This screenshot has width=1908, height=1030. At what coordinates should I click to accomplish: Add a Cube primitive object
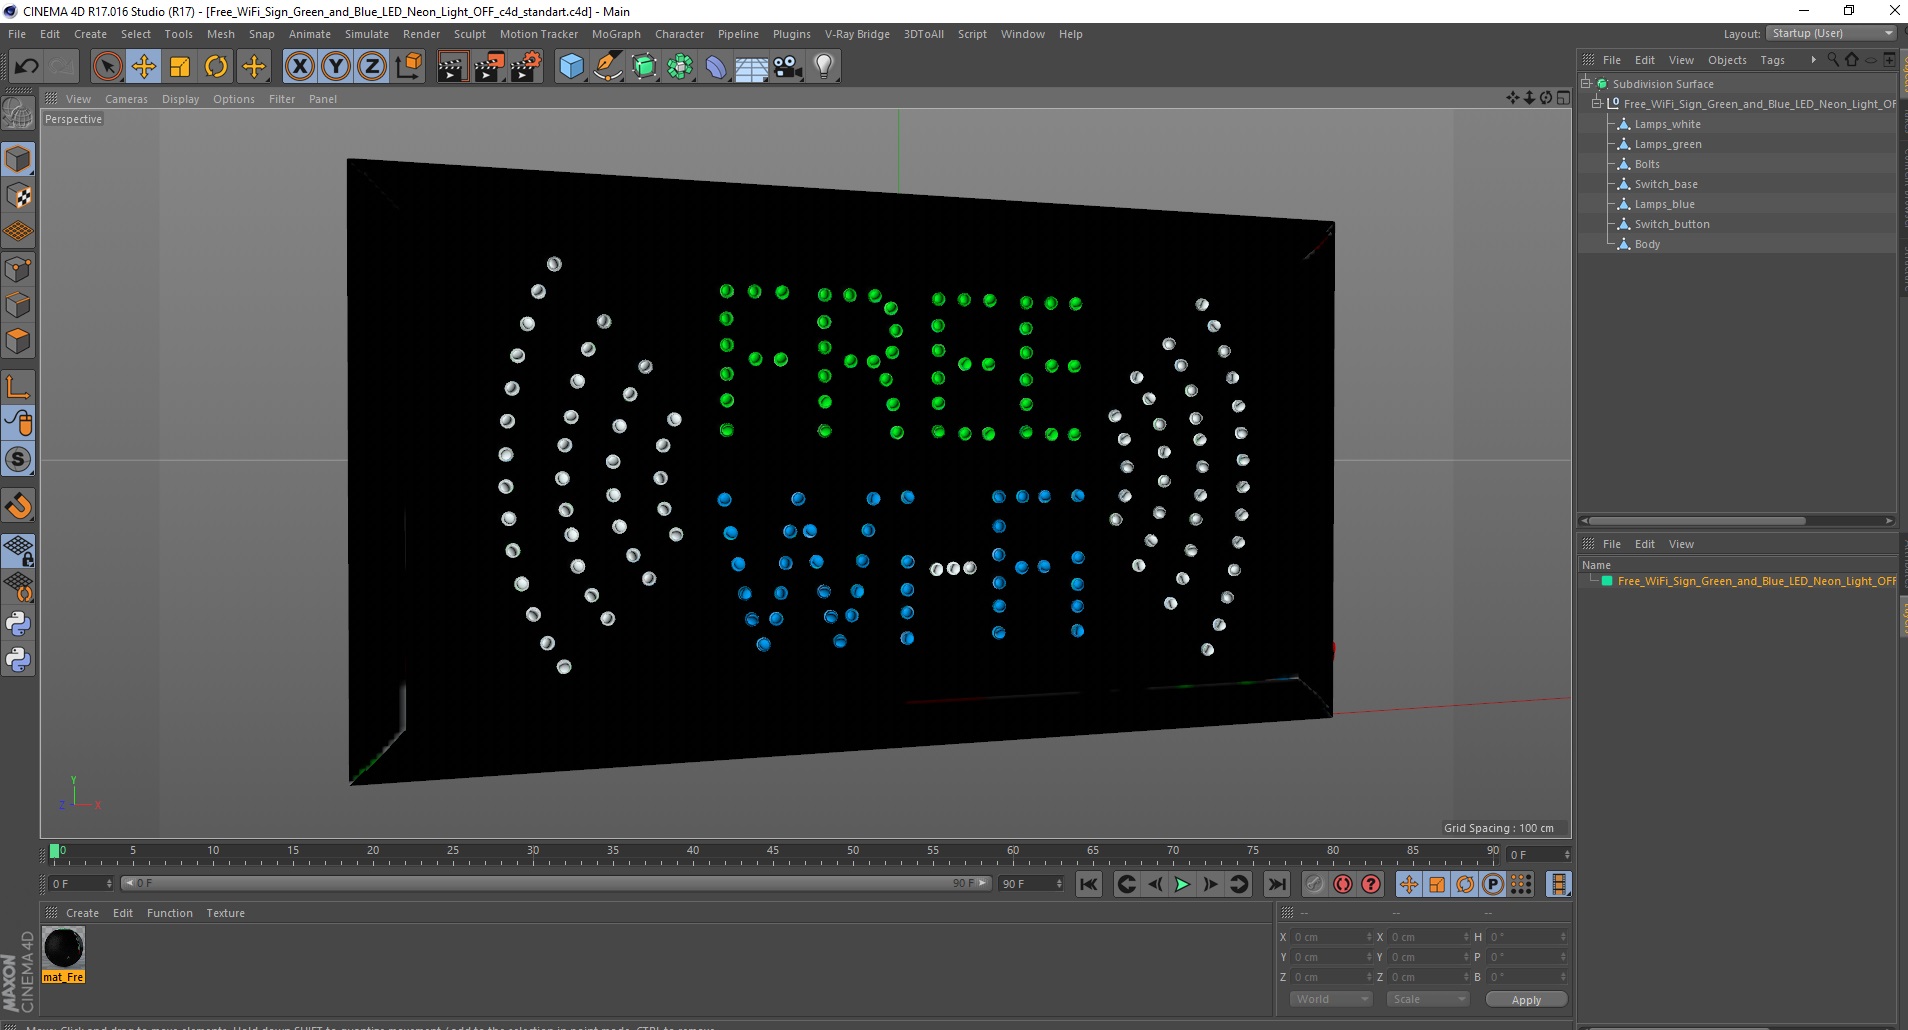pos(571,67)
